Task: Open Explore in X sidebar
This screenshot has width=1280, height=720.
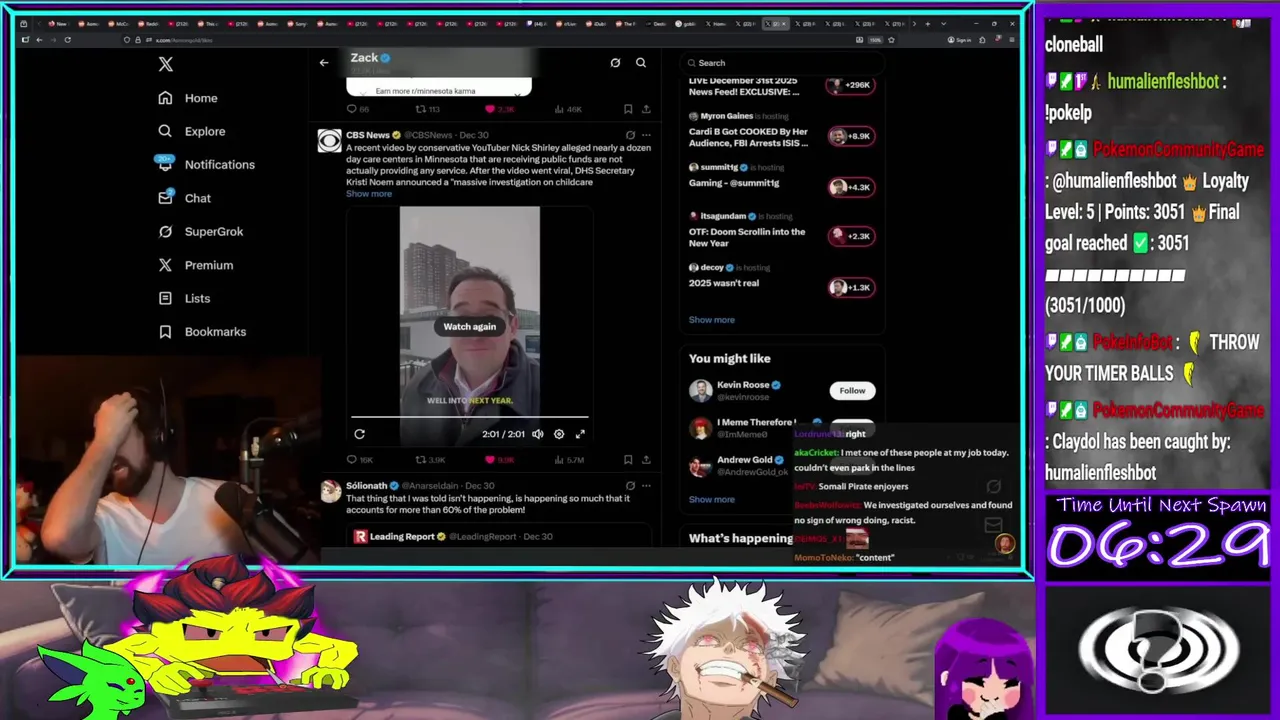Action: 191,131
